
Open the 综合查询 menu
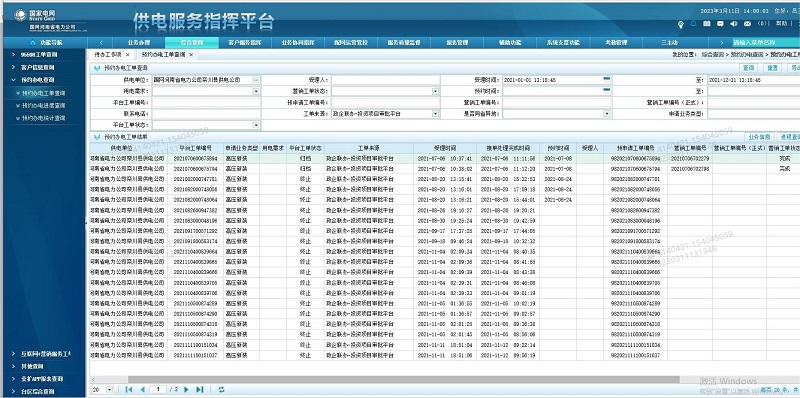(192, 43)
